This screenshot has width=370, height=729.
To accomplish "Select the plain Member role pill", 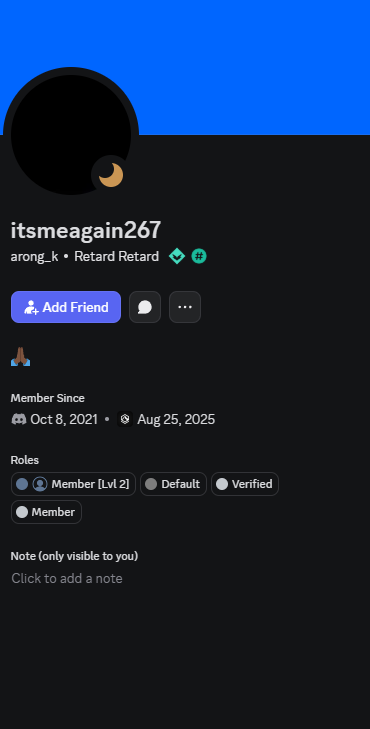I will pyautogui.click(x=46, y=512).
